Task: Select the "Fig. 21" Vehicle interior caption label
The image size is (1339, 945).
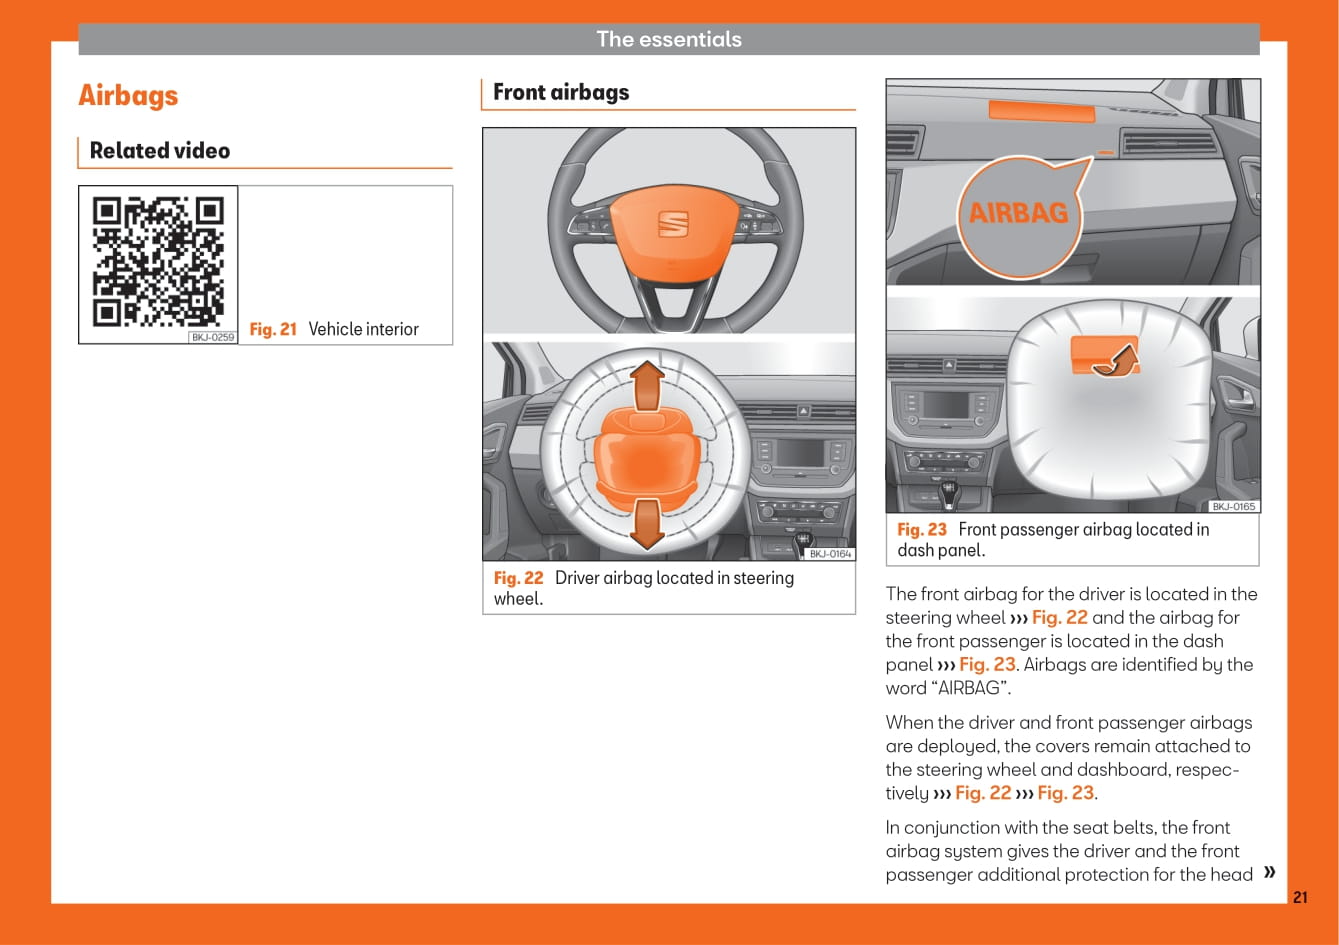Action: point(273,329)
